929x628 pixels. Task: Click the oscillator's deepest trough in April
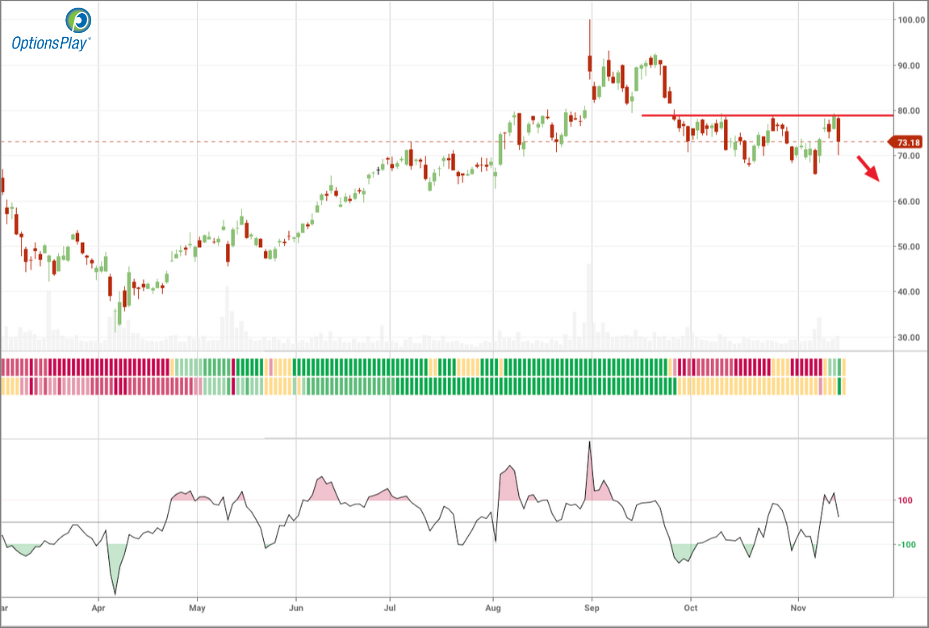point(115,590)
